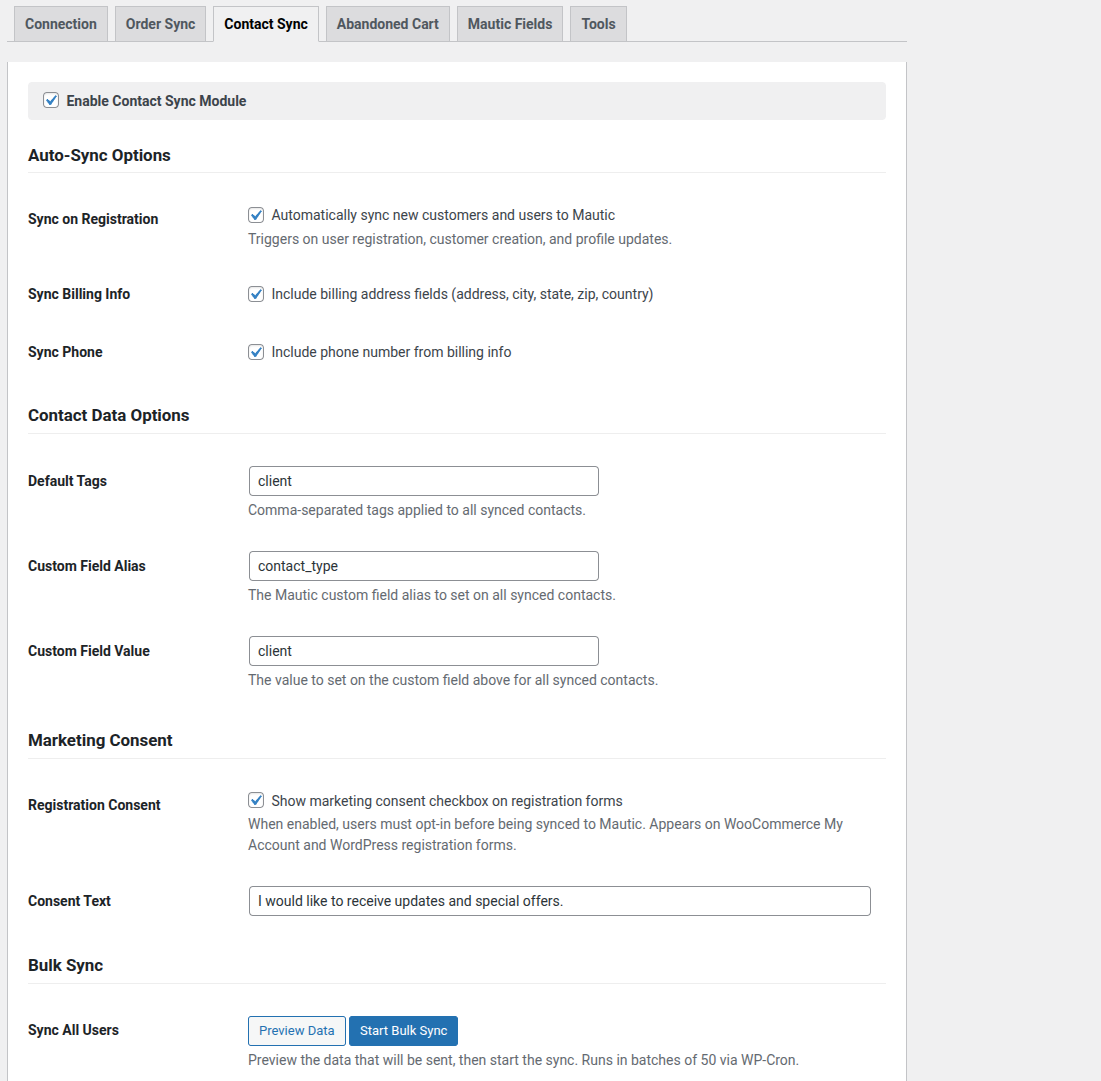
Task: Open the Connection tab
Action: point(61,24)
